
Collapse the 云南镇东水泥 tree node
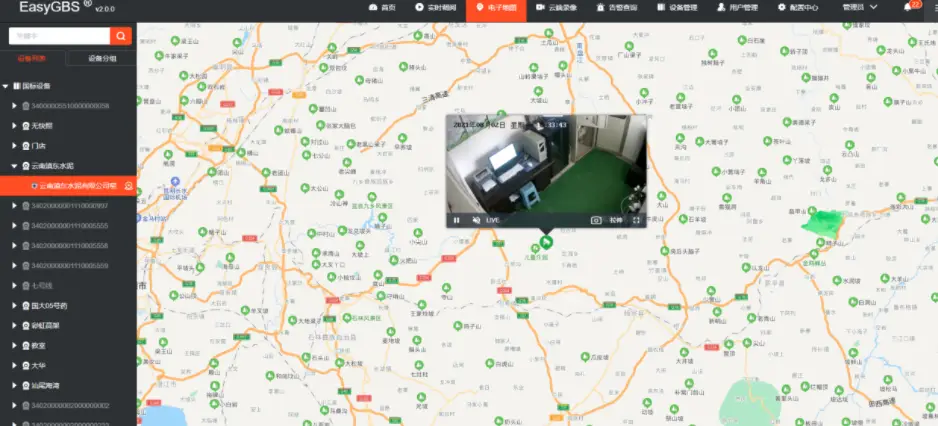pos(14,166)
